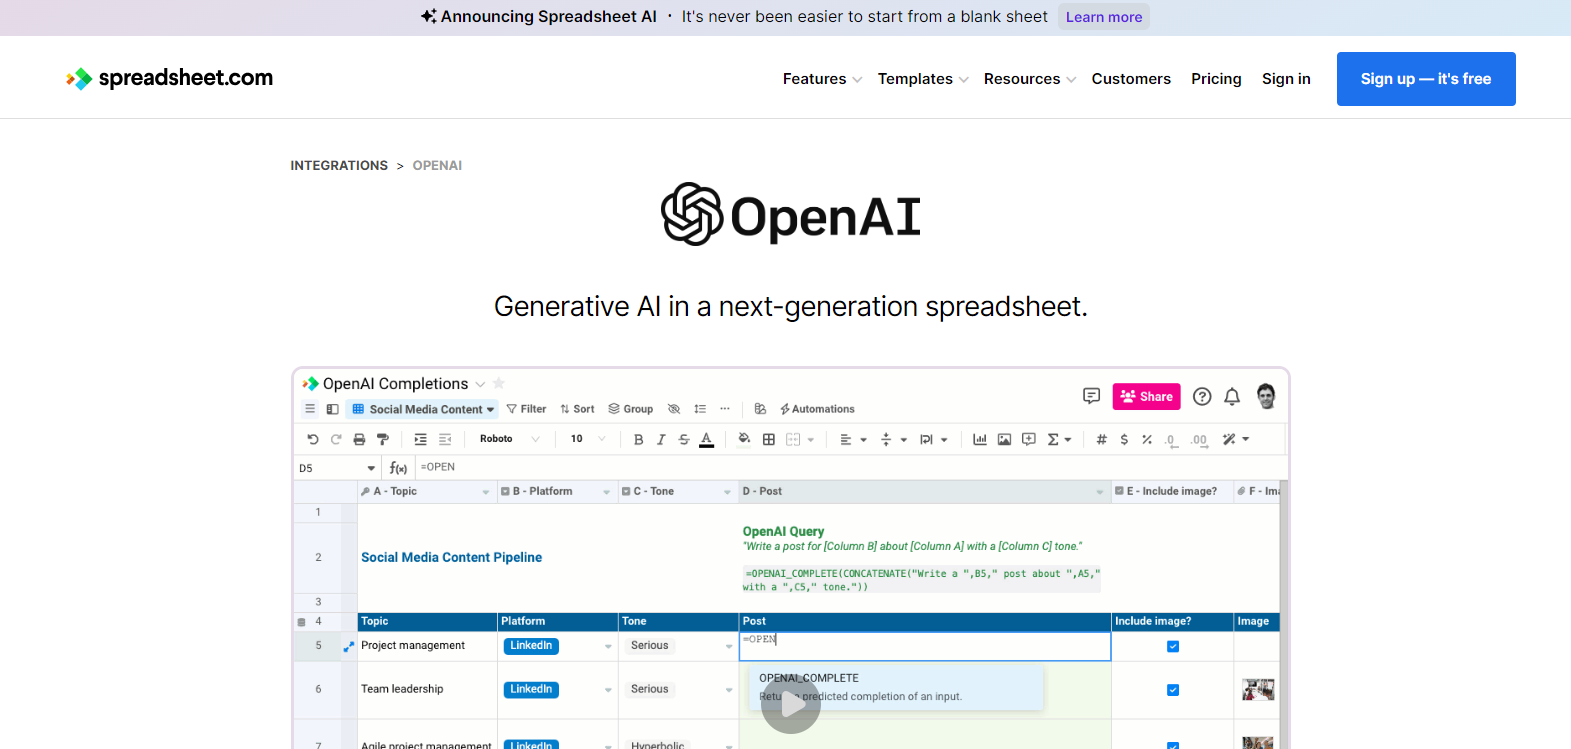
Task: Click the Learn more announcement button
Action: [1104, 17]
